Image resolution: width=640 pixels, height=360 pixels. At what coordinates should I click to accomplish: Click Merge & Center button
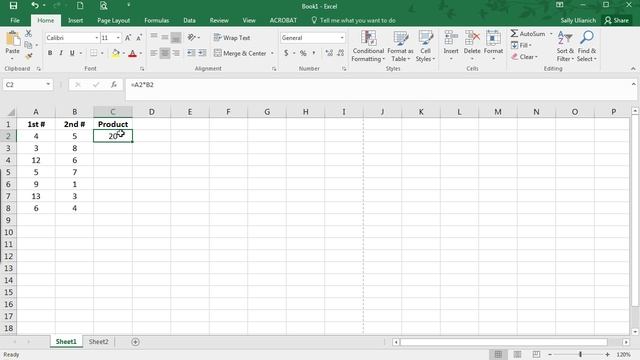[240, 53]
